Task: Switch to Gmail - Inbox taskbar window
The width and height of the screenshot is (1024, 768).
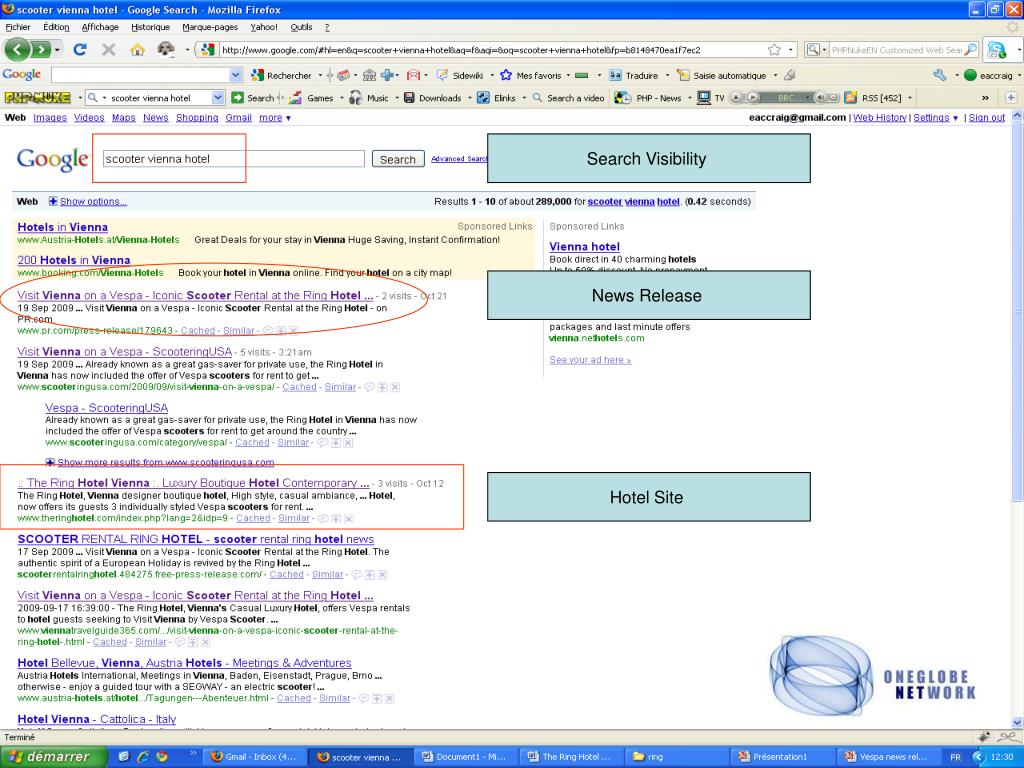Action: coord(255,757)
